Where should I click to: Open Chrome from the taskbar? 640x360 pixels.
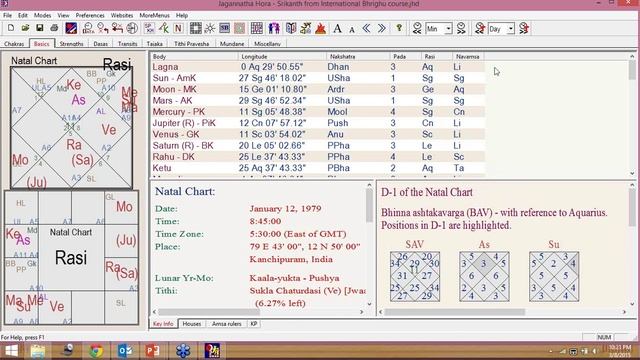96,351
